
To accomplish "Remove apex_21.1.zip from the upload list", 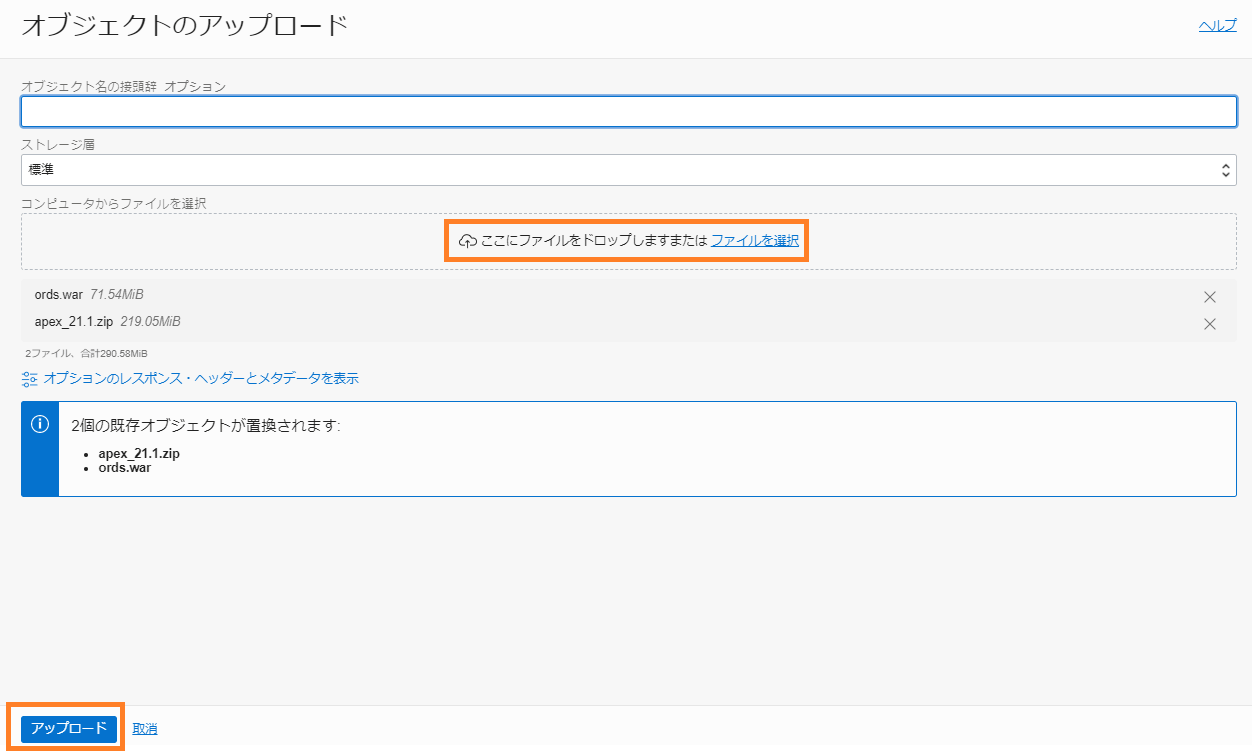I will (1209, 324).
